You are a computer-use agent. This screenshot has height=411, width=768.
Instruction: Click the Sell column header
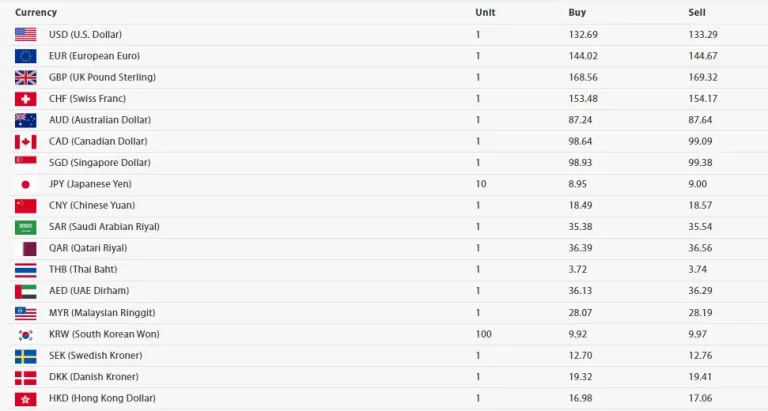coord(697,12)
